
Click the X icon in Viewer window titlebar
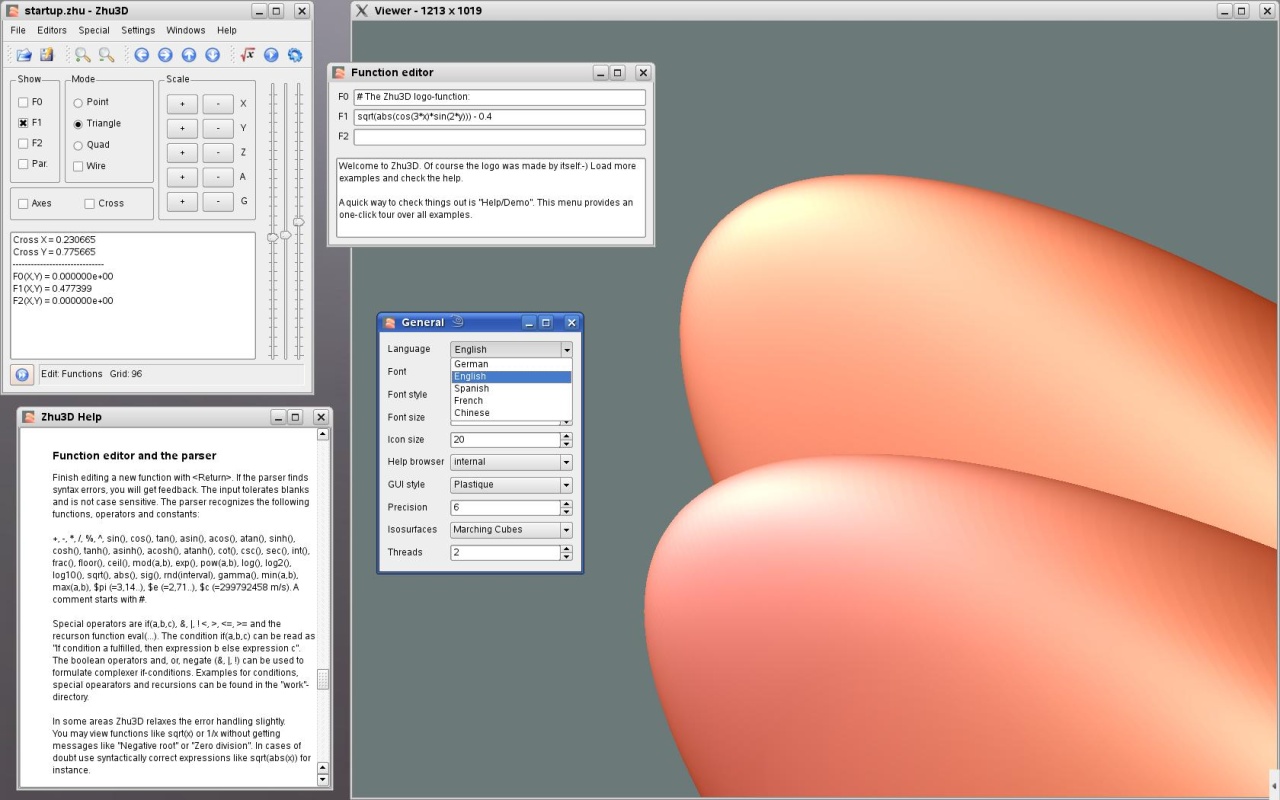pos(362,11)
